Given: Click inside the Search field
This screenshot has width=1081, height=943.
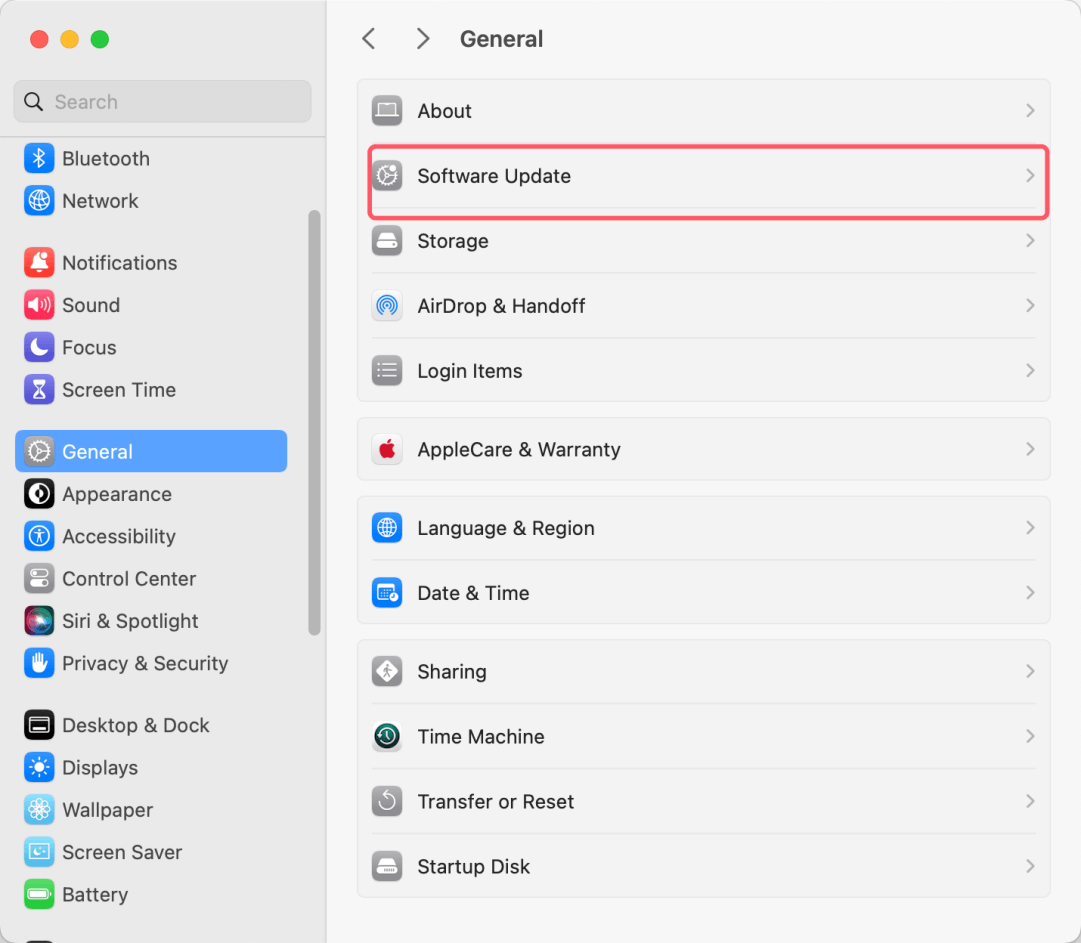Looking at the screenshot, I should coord(160,101).
